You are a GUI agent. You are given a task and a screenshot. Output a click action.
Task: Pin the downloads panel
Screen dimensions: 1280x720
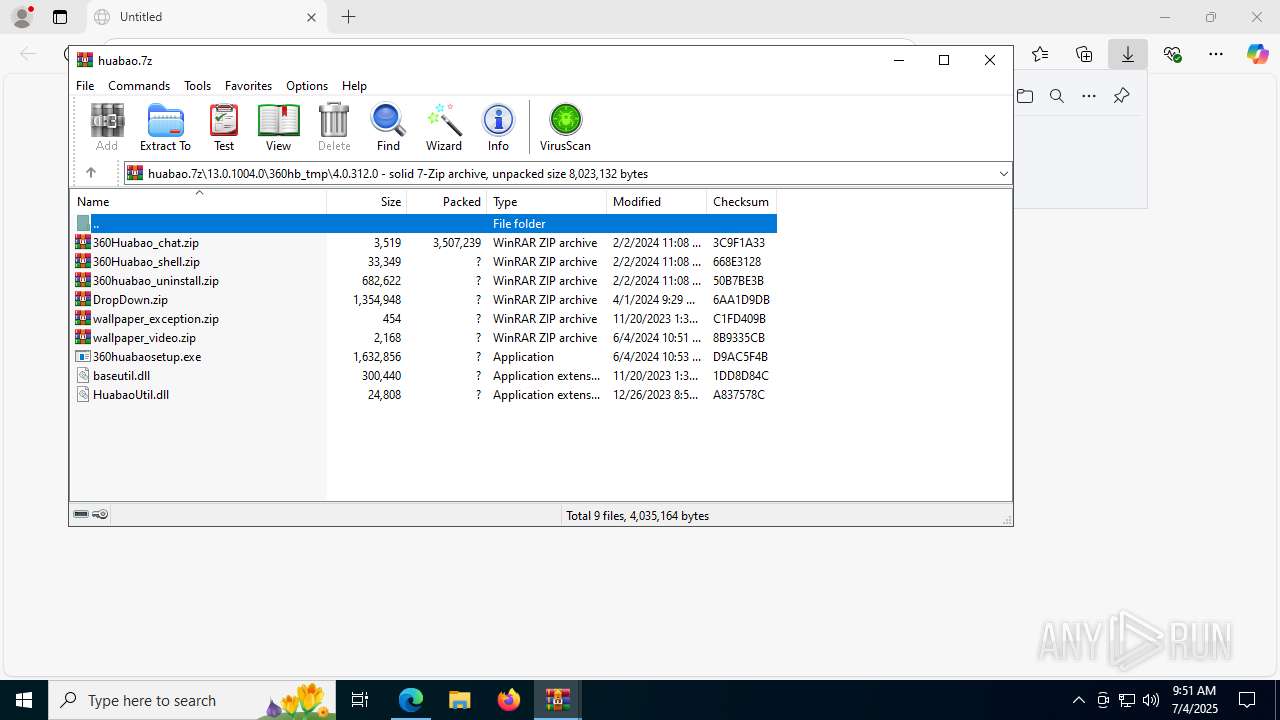(x=1121, y=96)
